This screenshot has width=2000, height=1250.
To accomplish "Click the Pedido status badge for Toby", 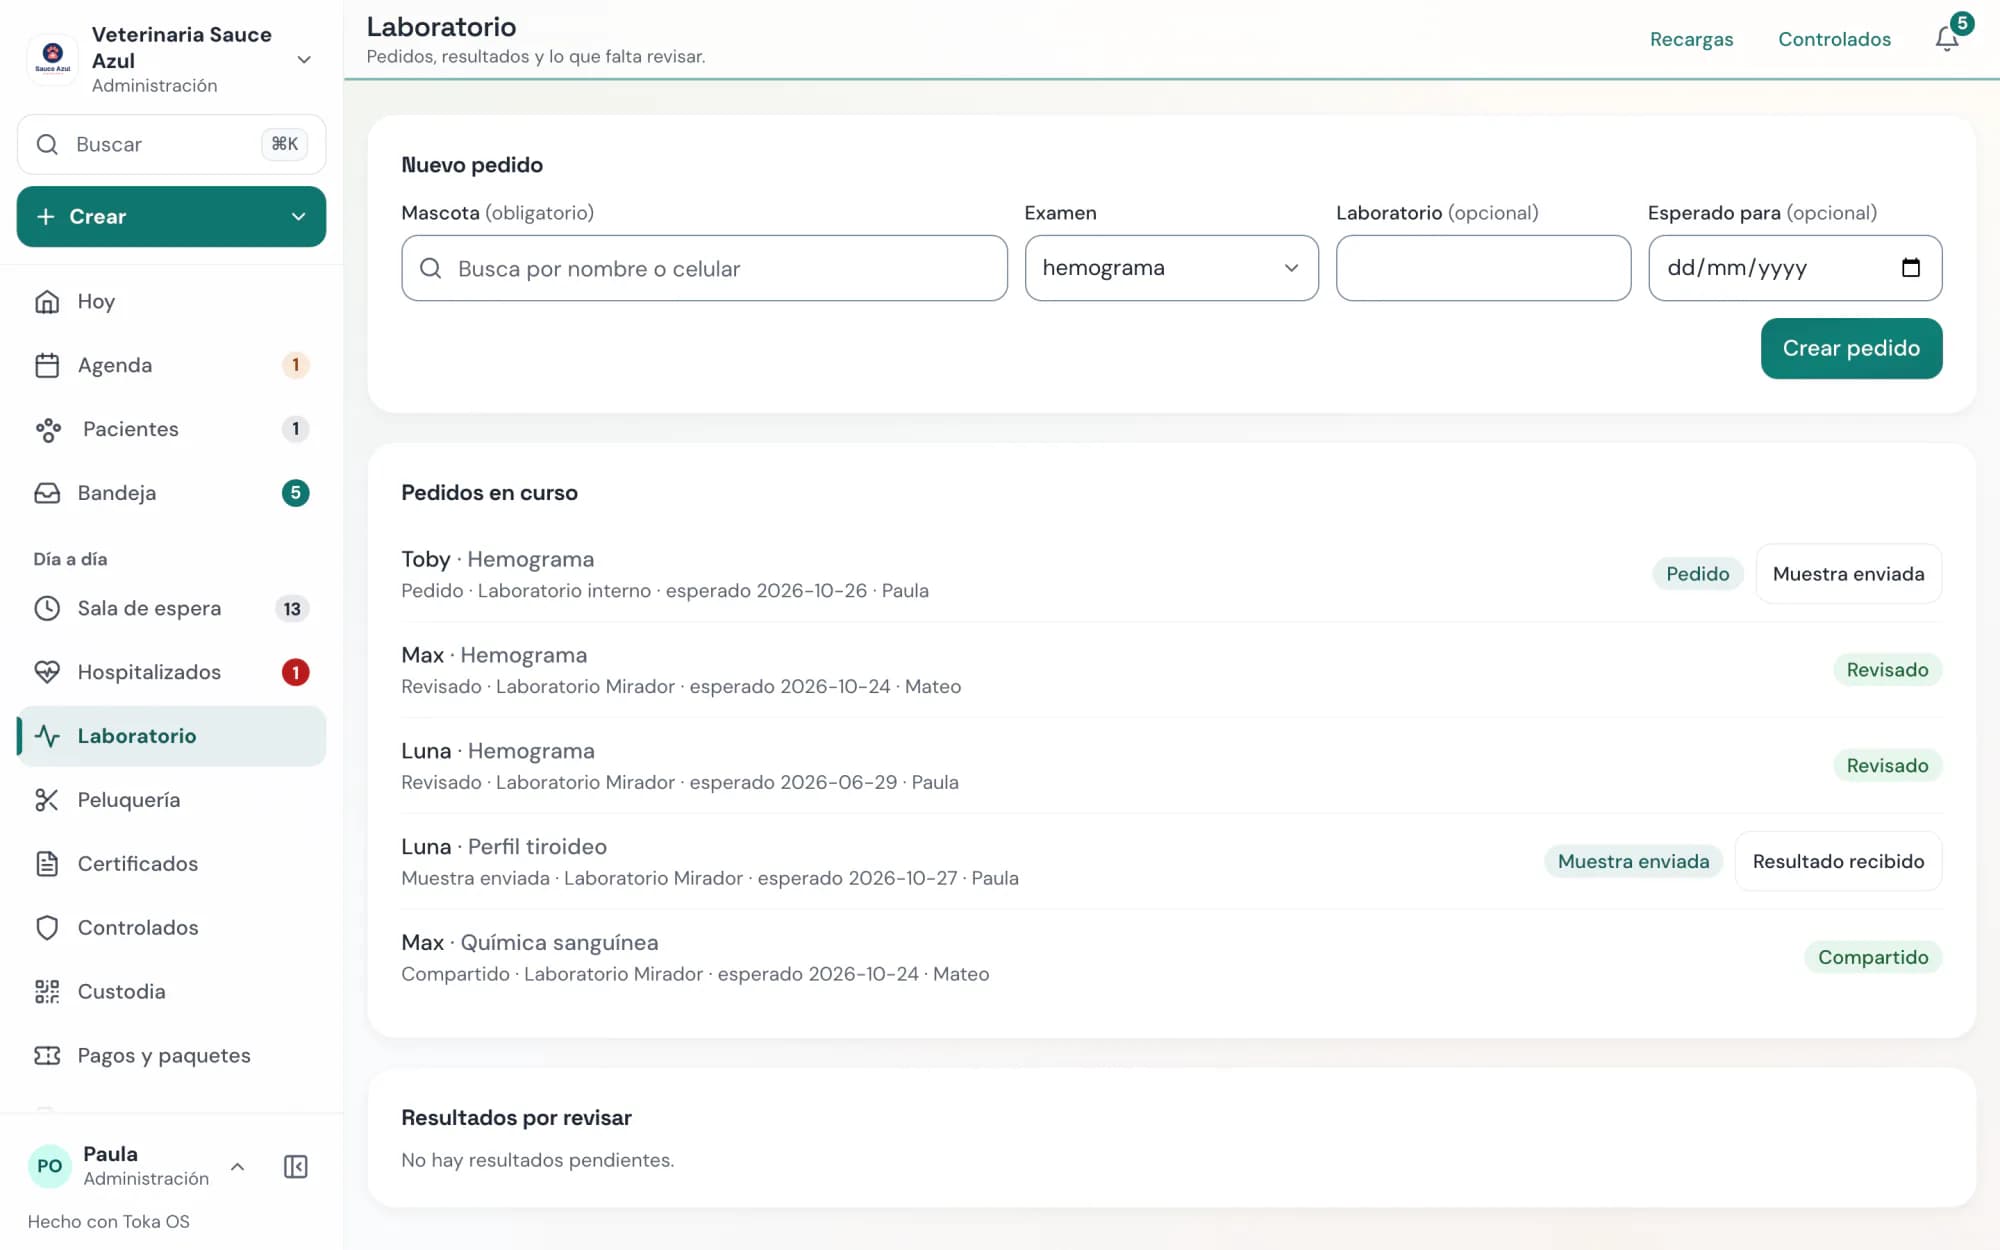I will pos(1697,574).
